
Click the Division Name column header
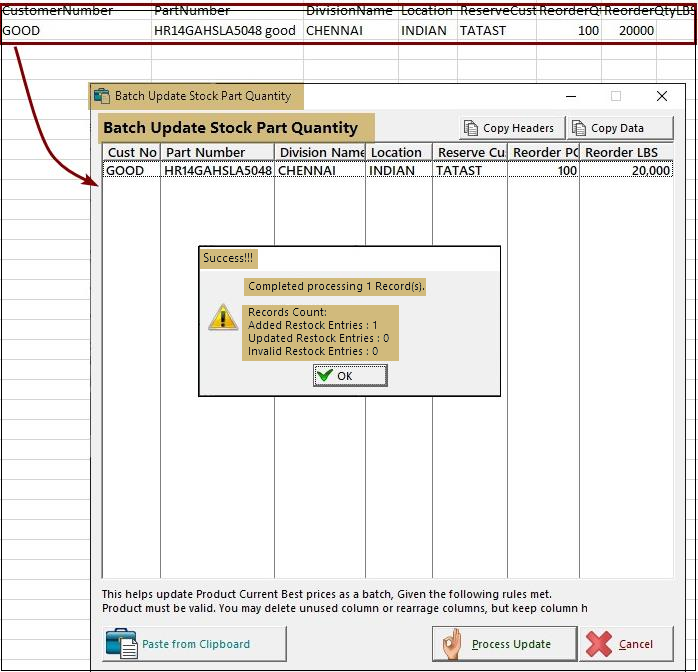click(x=320, y=152)
